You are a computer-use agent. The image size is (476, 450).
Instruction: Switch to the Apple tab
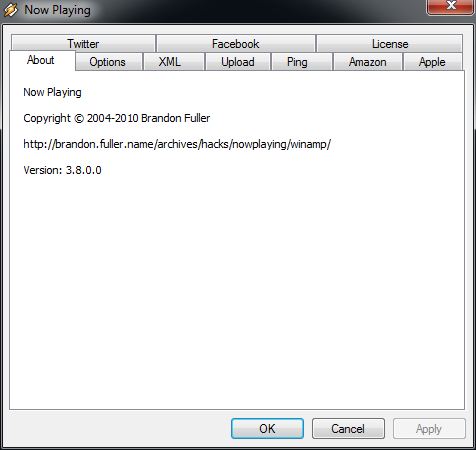tap(432, 62)
